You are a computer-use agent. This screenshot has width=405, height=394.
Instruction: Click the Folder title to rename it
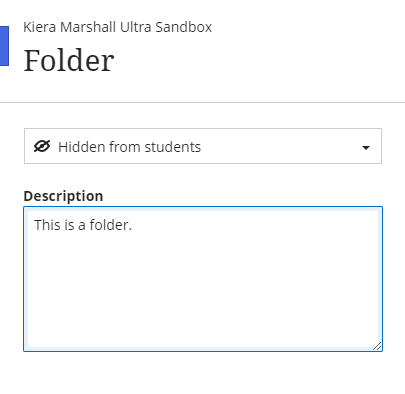click(x=69, y=60)
